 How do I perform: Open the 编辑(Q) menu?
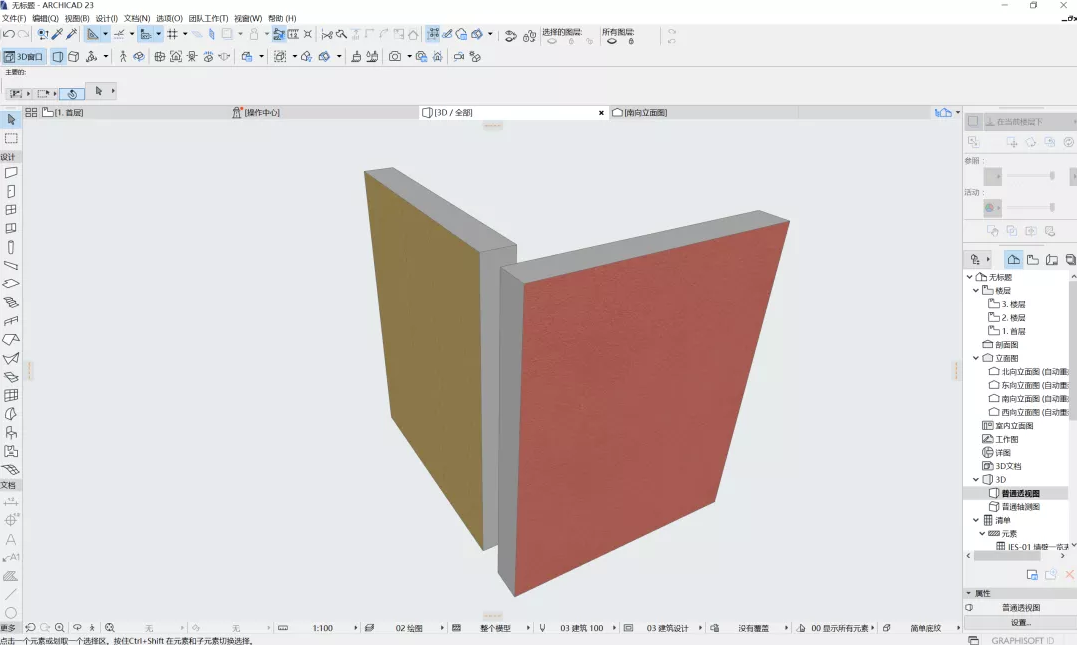45,19
